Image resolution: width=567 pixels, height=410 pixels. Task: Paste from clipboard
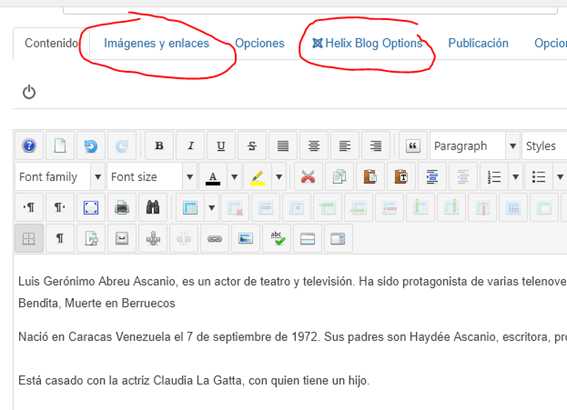click(370, 177)
